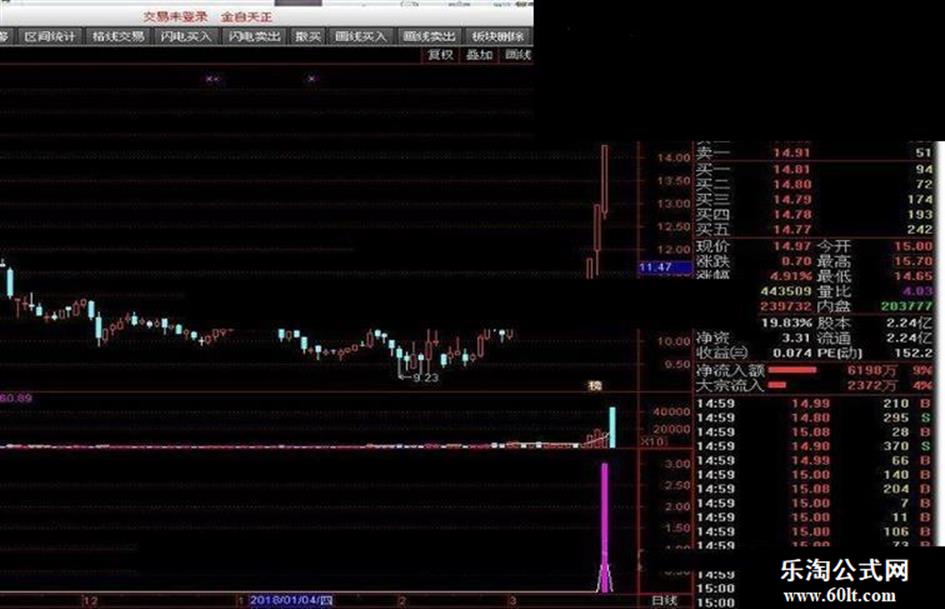
Task: Click the 净资 value 3.31
Action: tap(796, 338)
